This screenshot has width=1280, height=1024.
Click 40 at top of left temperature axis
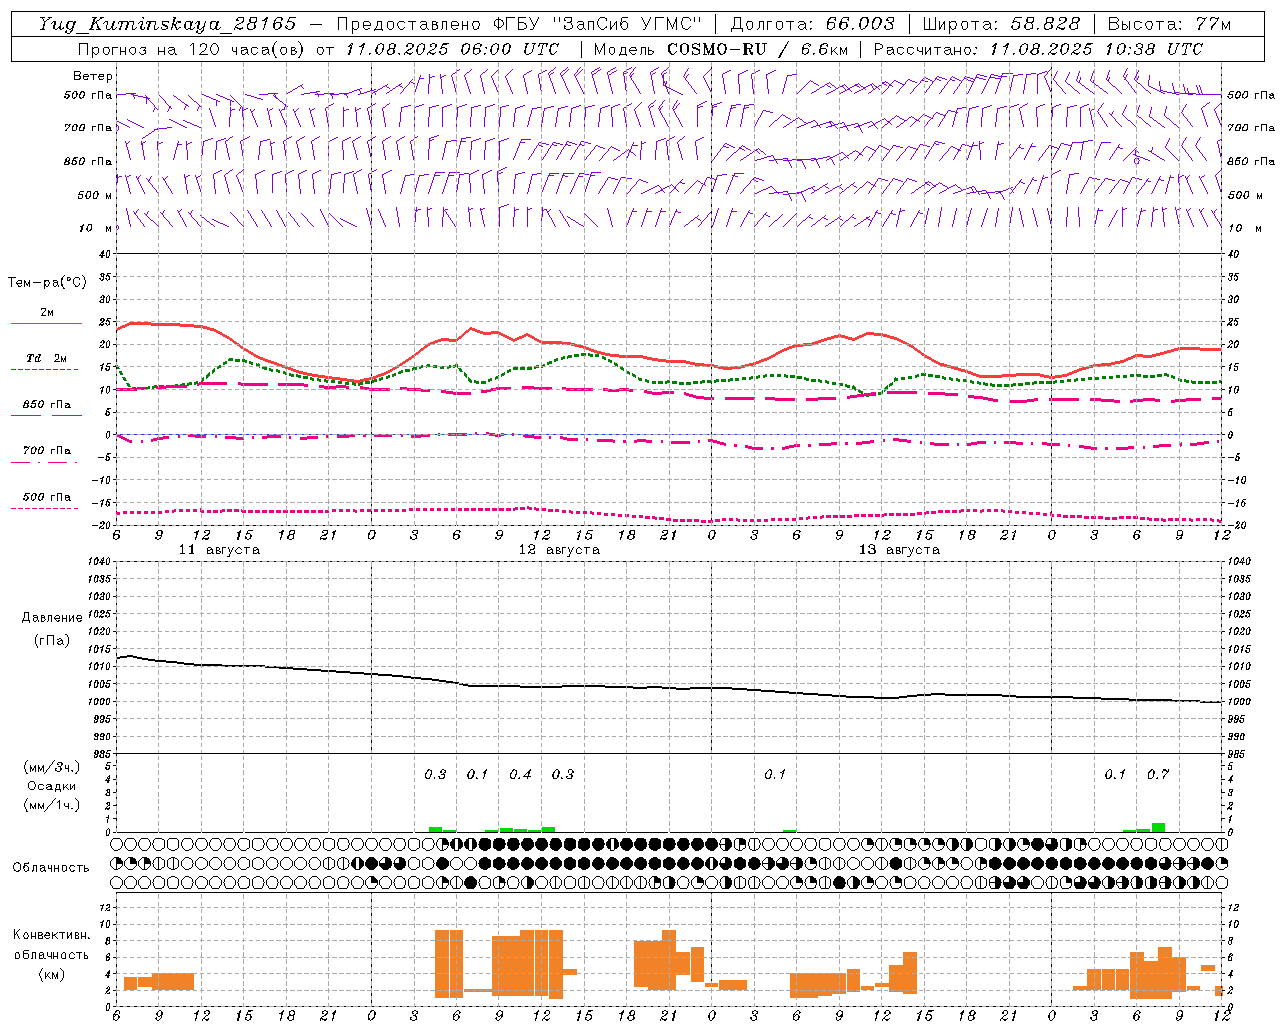click(105, 255)
